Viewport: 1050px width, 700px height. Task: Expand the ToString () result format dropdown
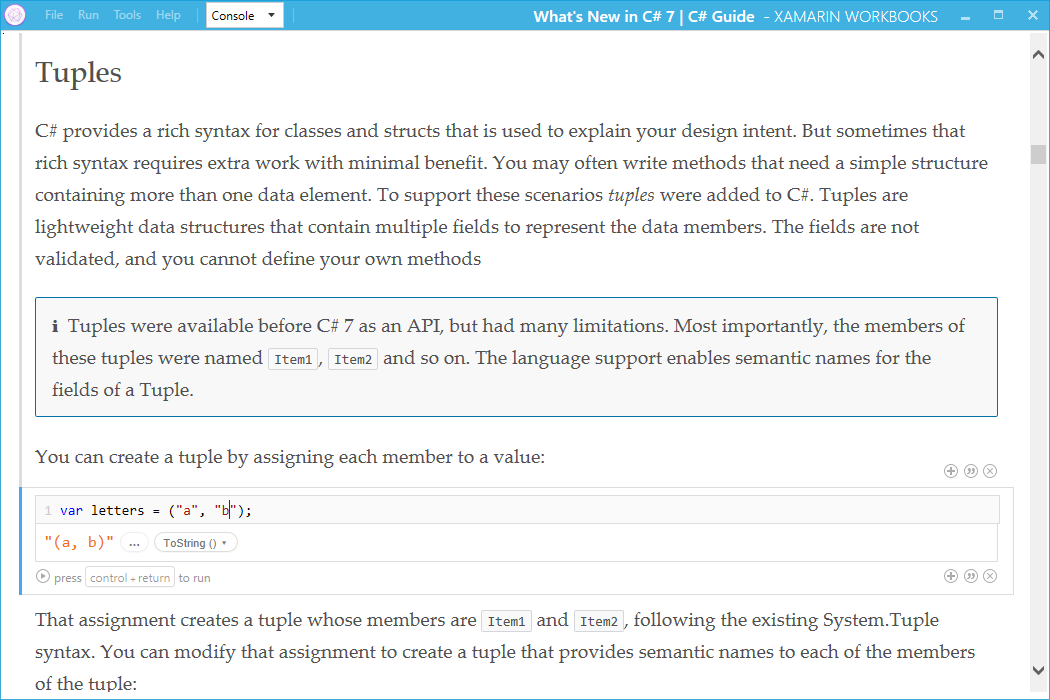pos(195,543)
